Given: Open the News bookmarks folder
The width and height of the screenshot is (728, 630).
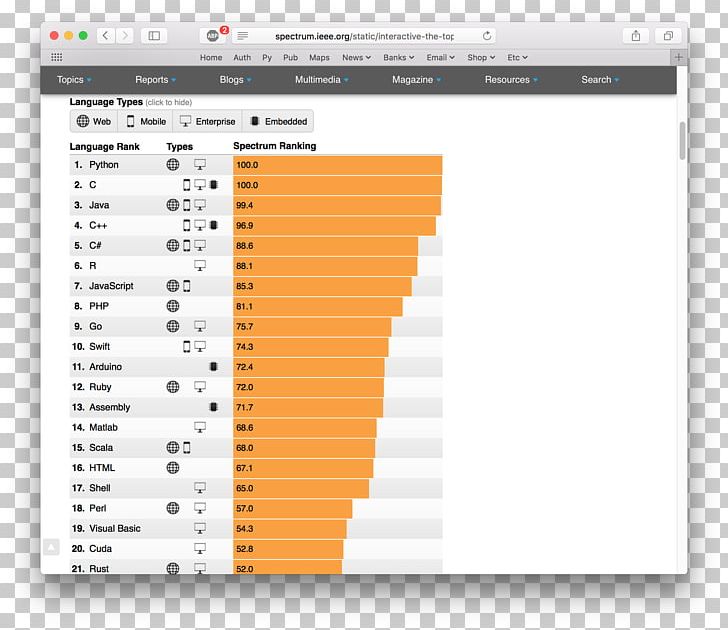Looking at the screenshot, I should click(x=356, y=58).
